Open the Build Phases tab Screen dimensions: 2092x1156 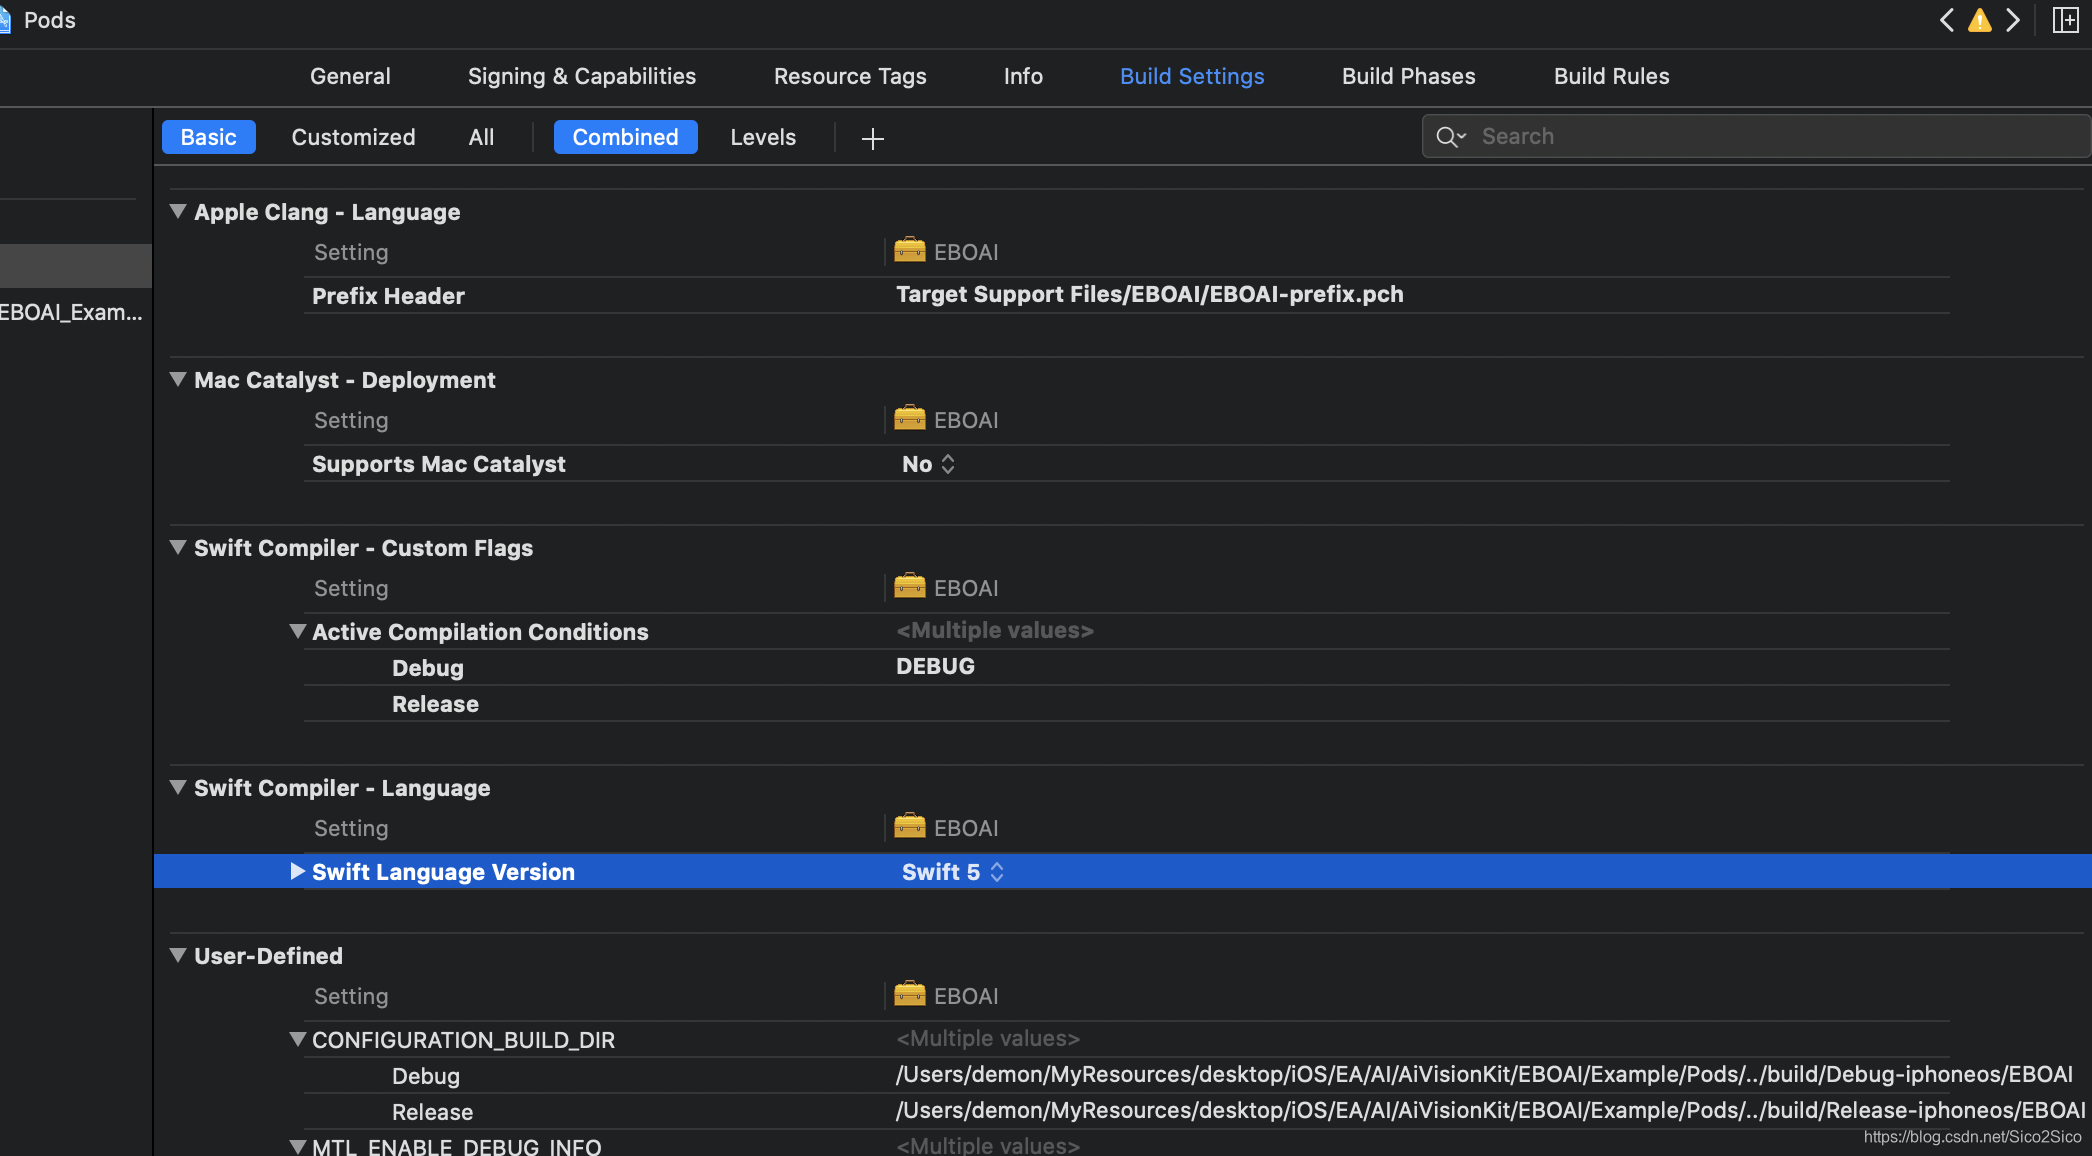point(1408,76)
